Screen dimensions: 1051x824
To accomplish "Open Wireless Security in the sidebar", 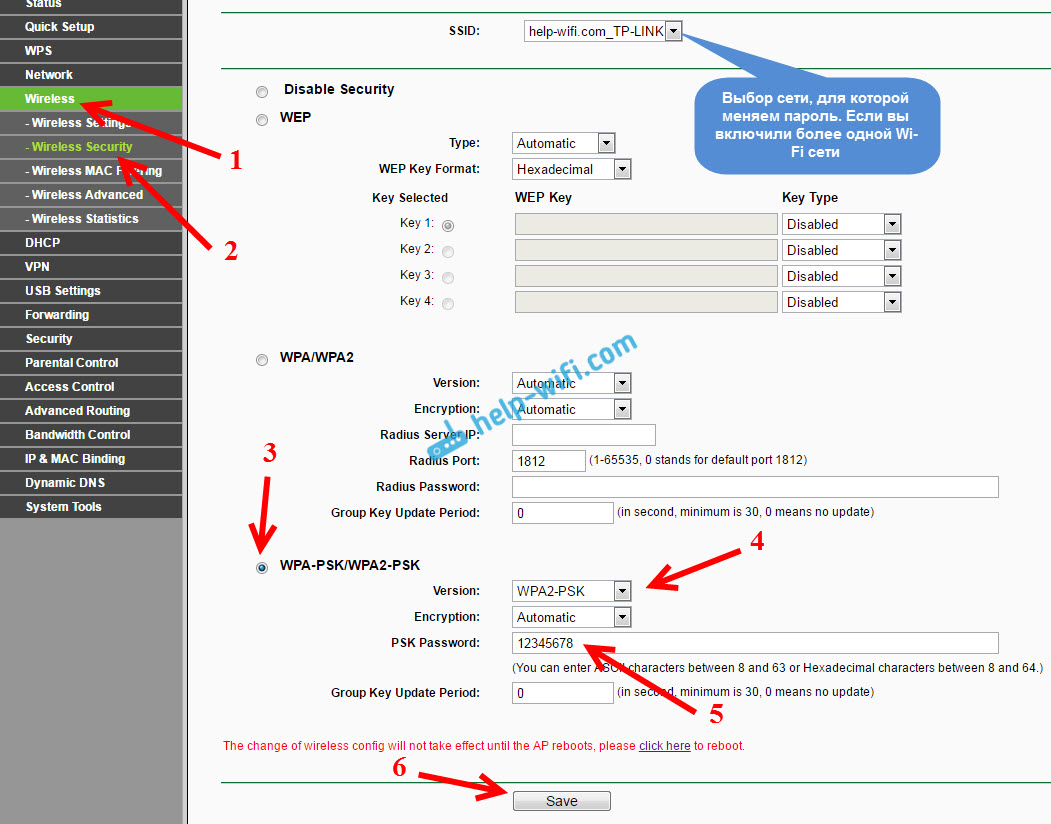I will (x=82, y=147).
